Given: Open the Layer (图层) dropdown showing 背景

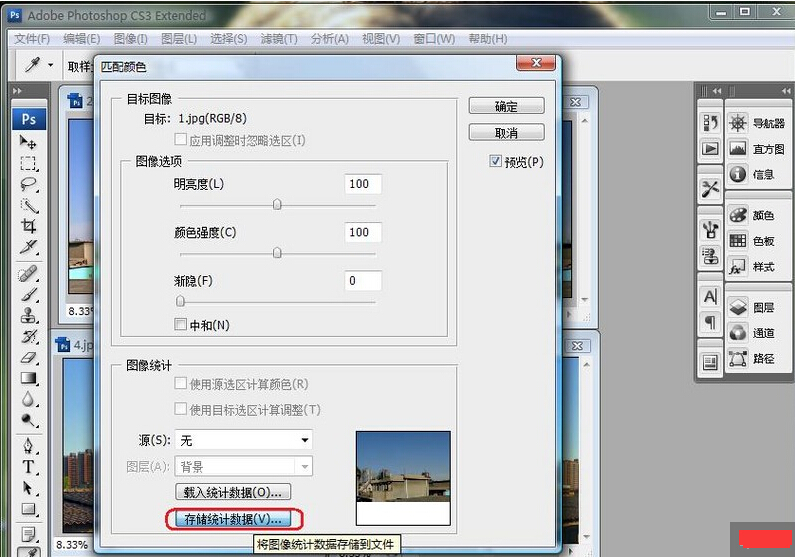Looking at the screenshot, I should point(244,466).
